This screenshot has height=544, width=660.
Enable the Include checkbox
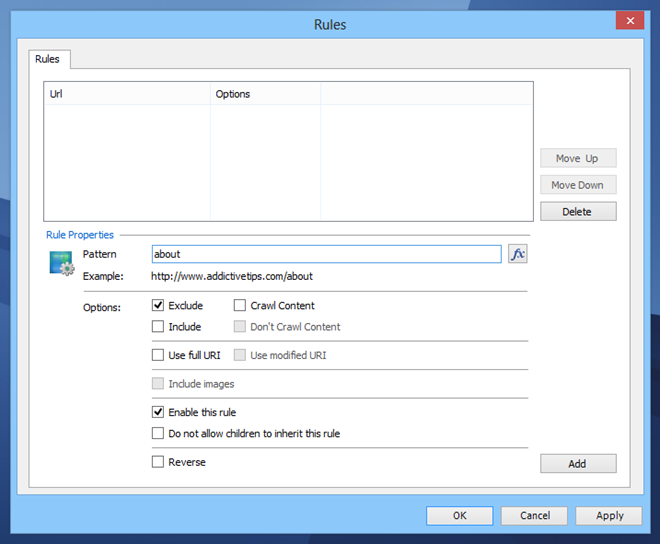[x=158, y=327]
